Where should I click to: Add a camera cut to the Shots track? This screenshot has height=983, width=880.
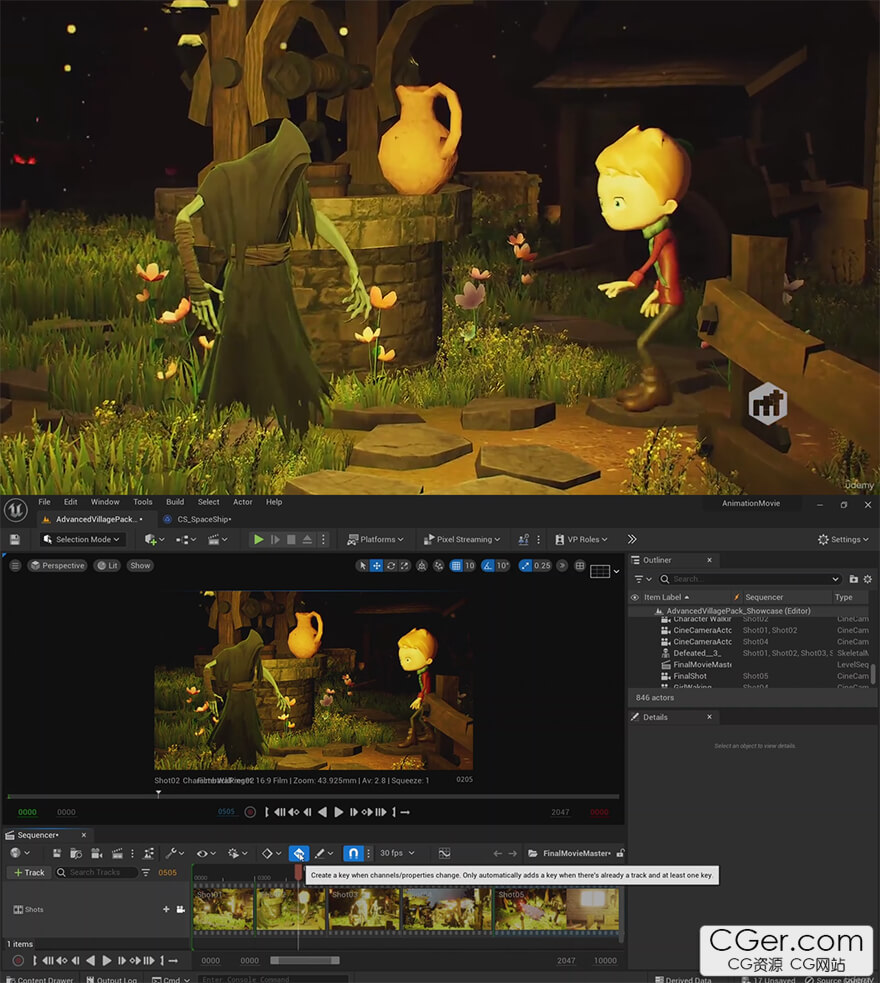coord(181,909)
